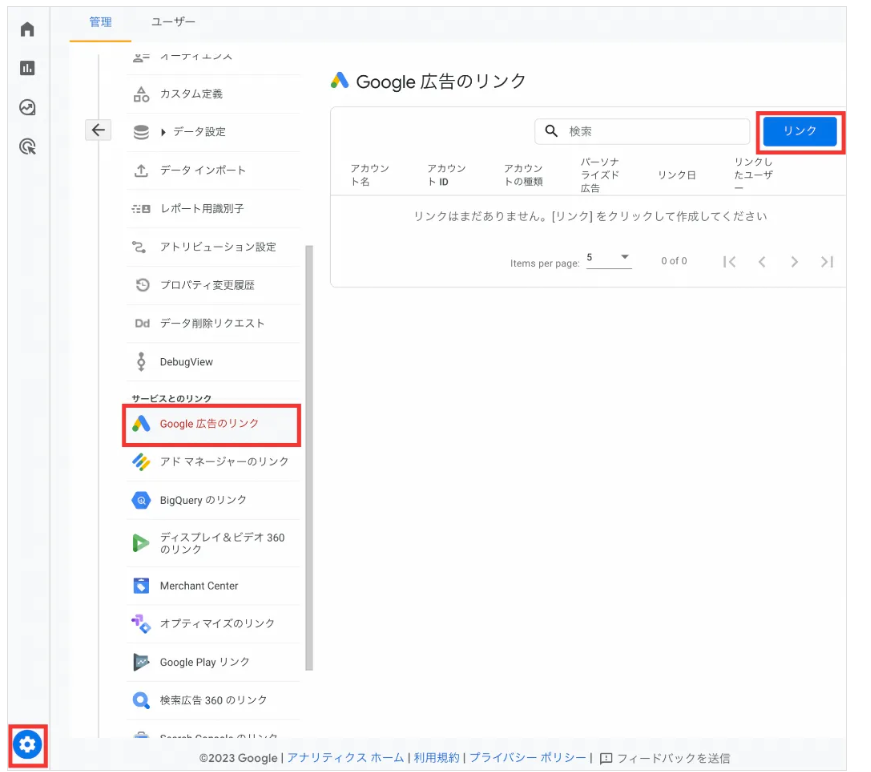Switch to the ユーザー tab
This screenshot has width=871, height=772.
[173, 22]
